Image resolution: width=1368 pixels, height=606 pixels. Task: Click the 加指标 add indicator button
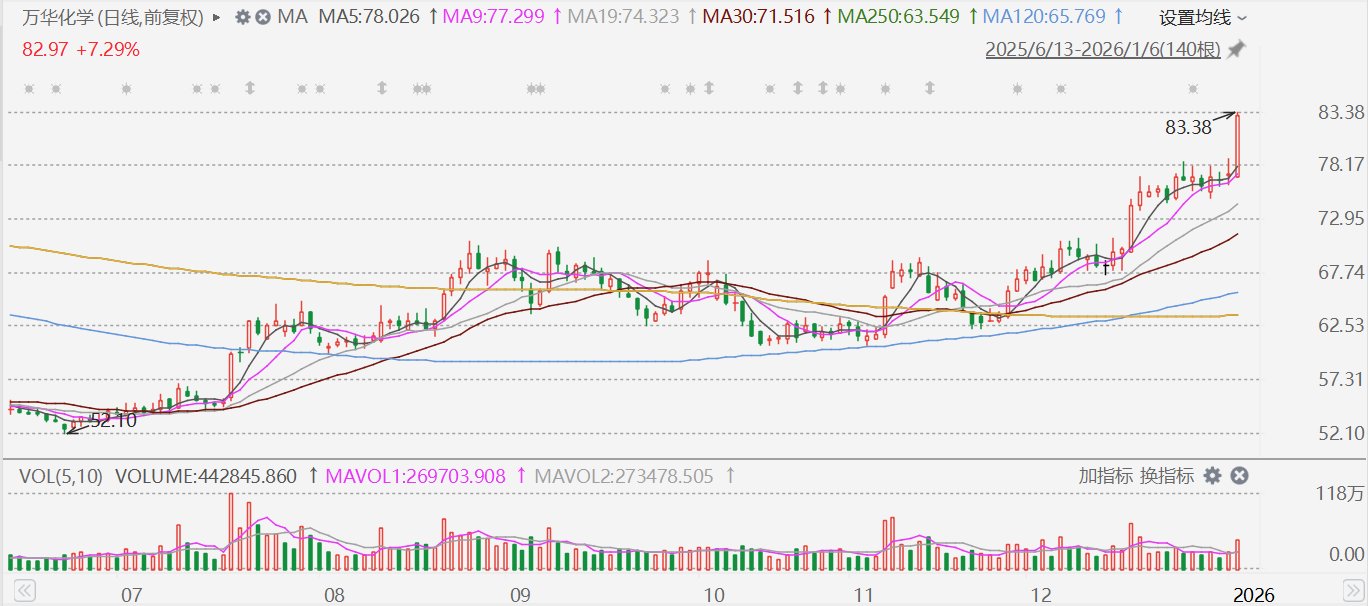(1105, 476)
